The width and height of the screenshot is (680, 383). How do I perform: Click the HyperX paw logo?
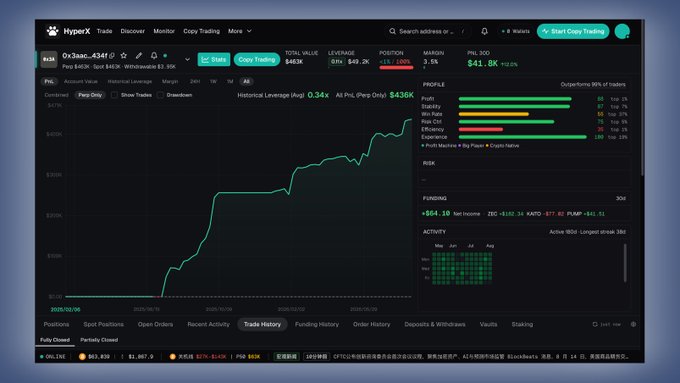[52, 31]
